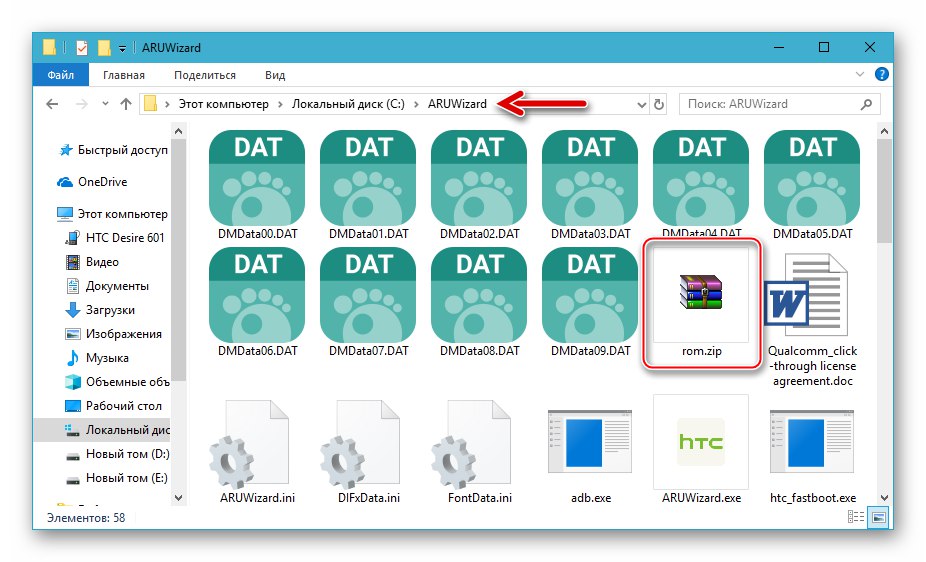This screenshot has width=926, height=562.
Task: Open Новый том (D:) drive
Action: tap(117, 454)
